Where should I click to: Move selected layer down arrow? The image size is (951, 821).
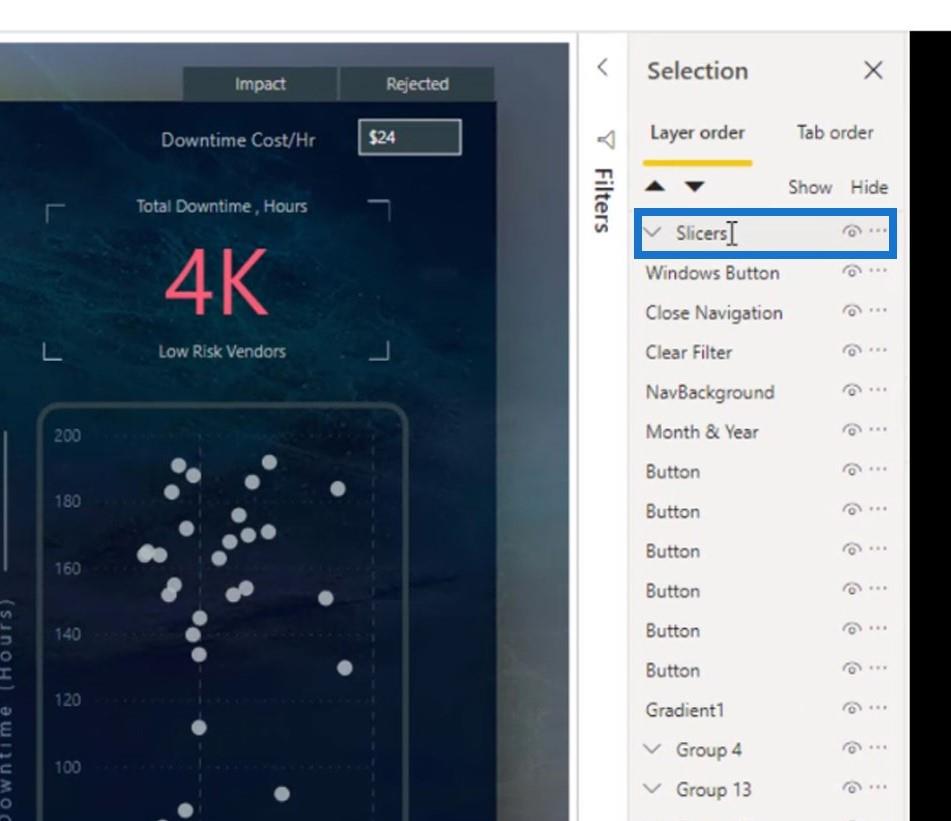click(694, 186)
